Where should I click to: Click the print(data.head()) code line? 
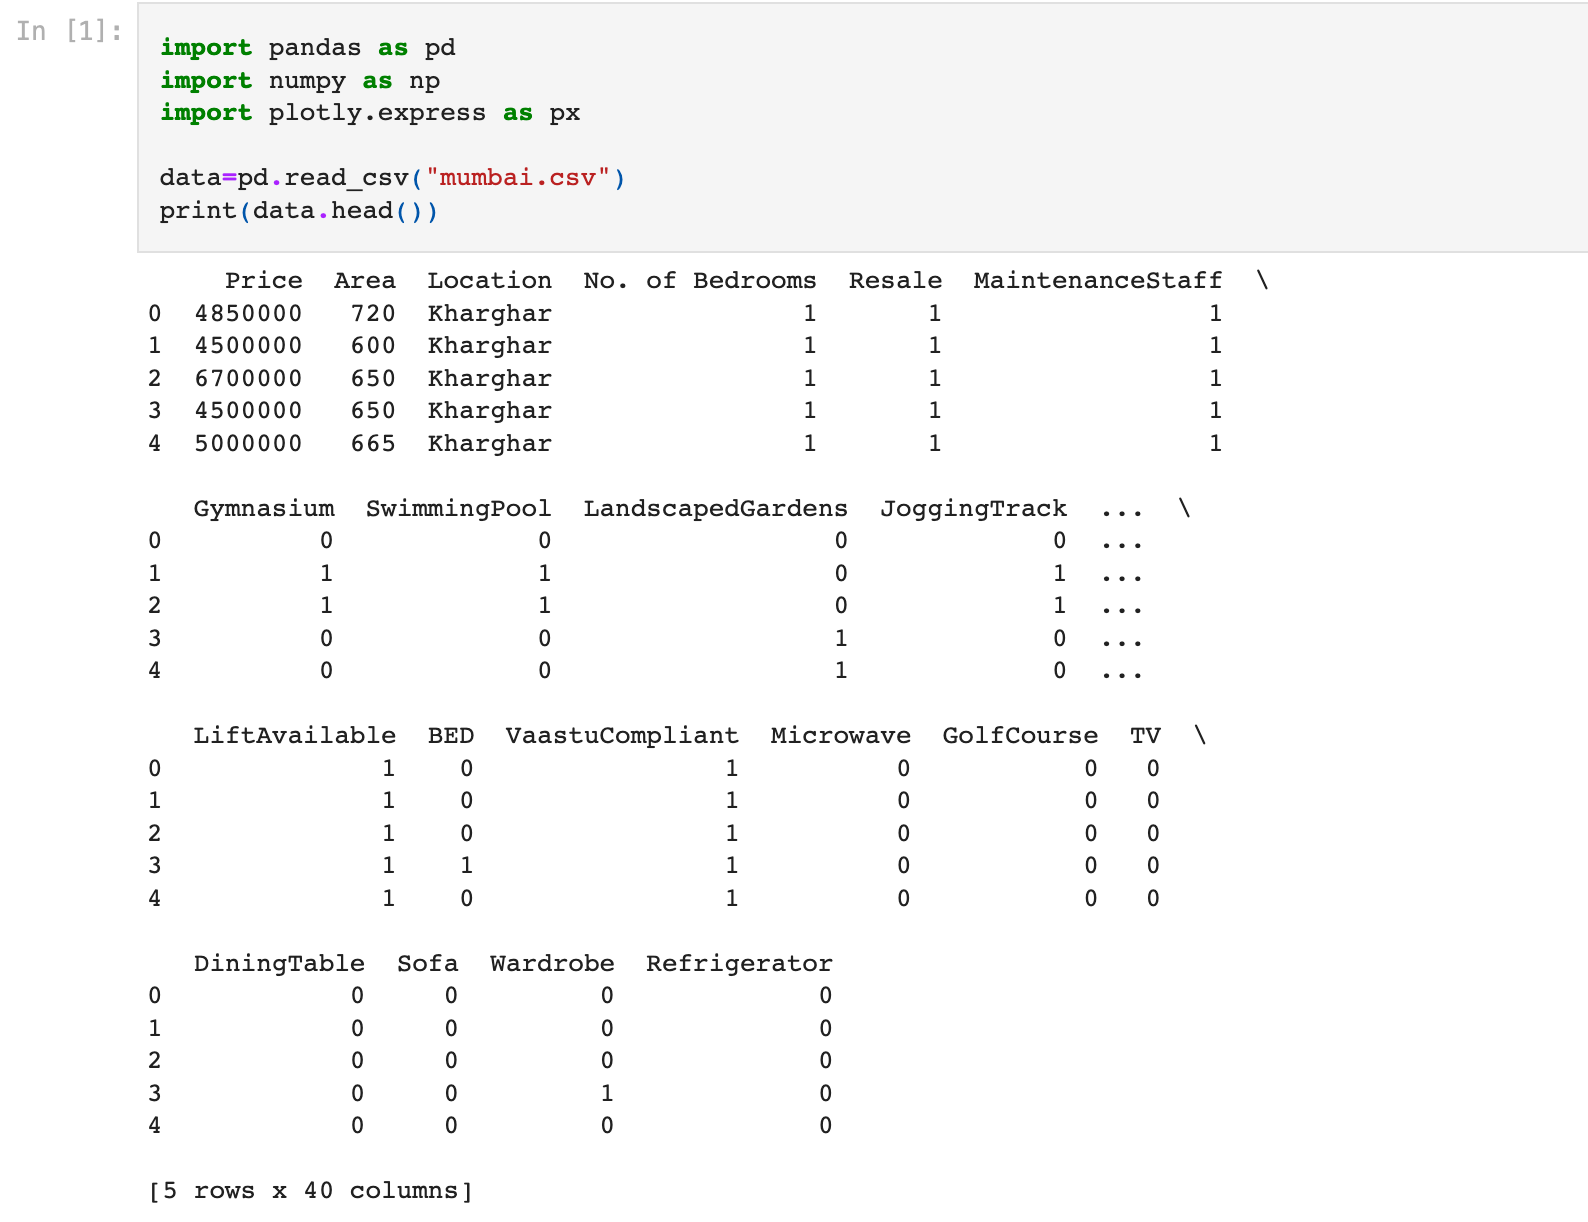tap(299, 211)
